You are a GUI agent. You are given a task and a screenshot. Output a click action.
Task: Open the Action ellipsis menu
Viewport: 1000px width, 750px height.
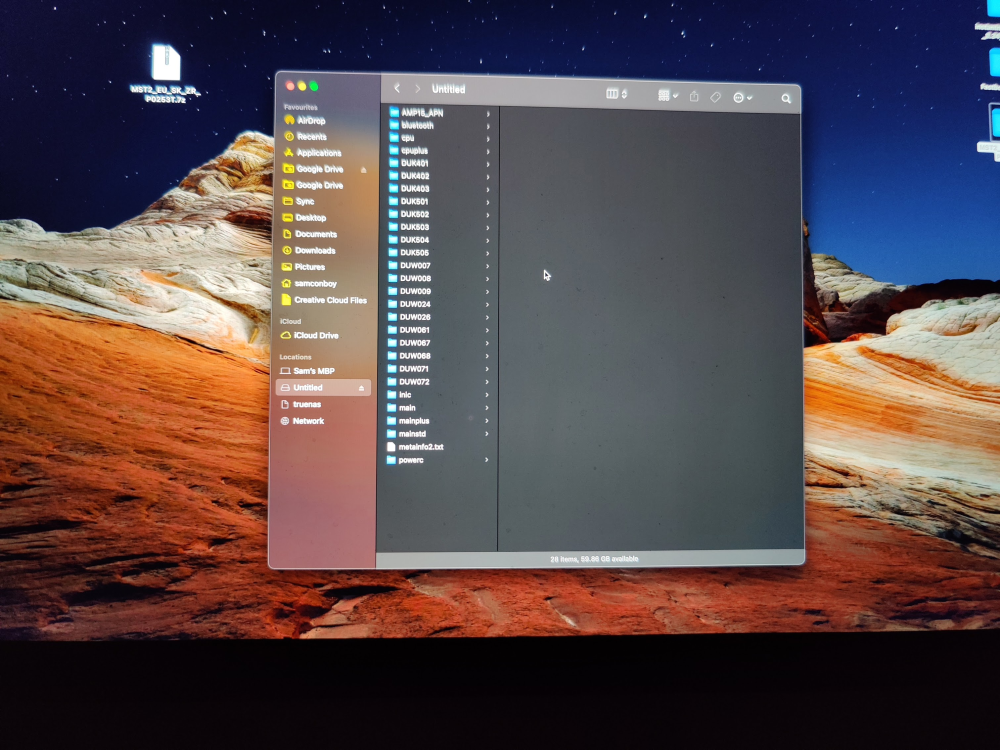point(742,98)
